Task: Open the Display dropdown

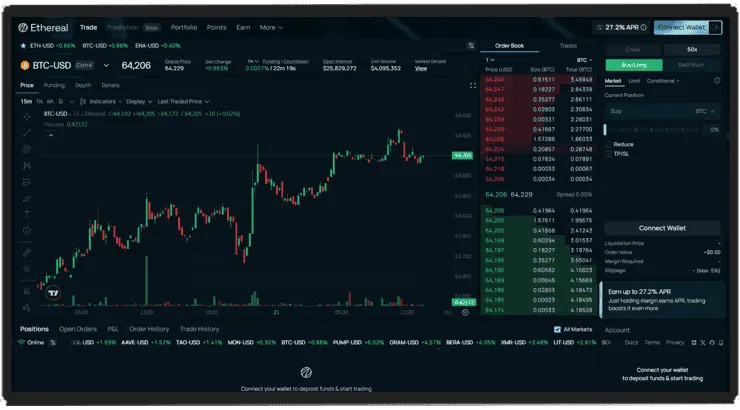Action: click(139, 101)
